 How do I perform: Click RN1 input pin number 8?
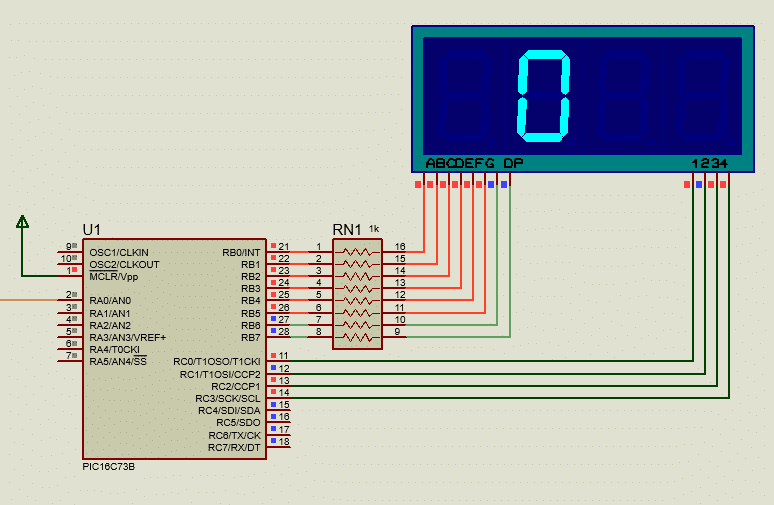[319, 332]
